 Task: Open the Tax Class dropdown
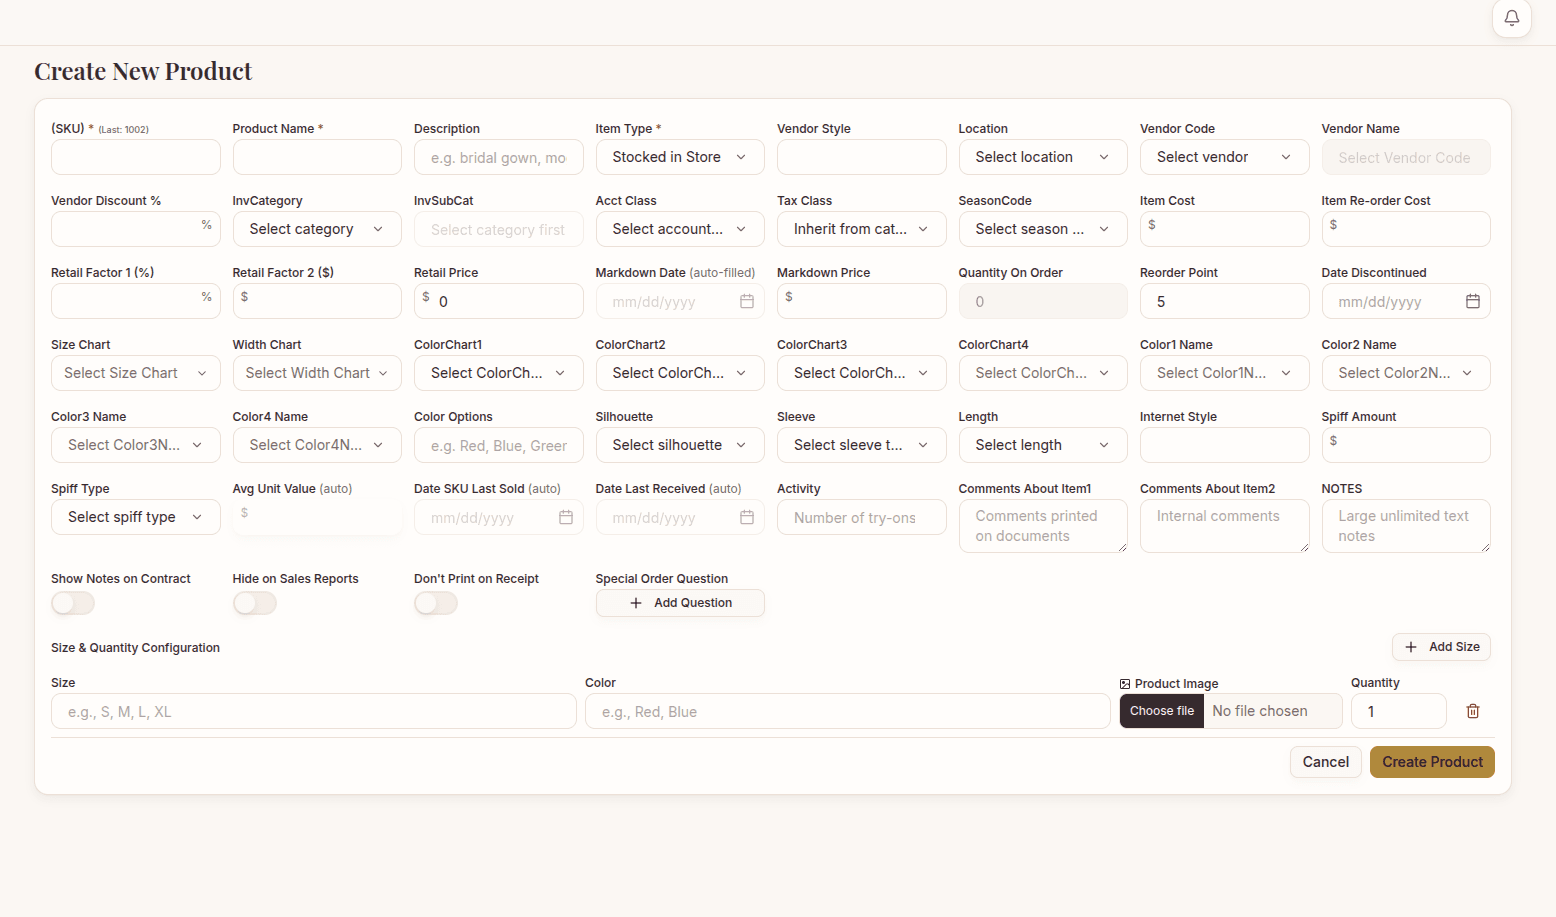coord(861,229)
